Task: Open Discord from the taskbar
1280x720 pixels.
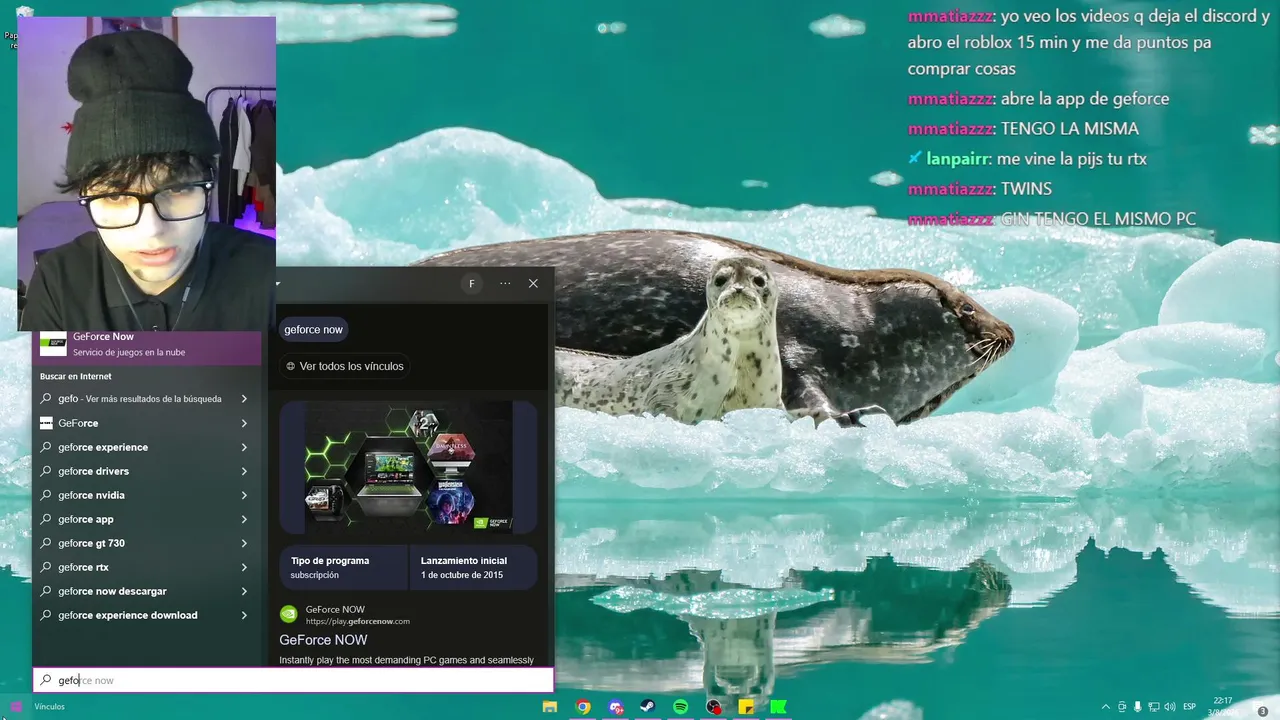Action: click(616, 707)
